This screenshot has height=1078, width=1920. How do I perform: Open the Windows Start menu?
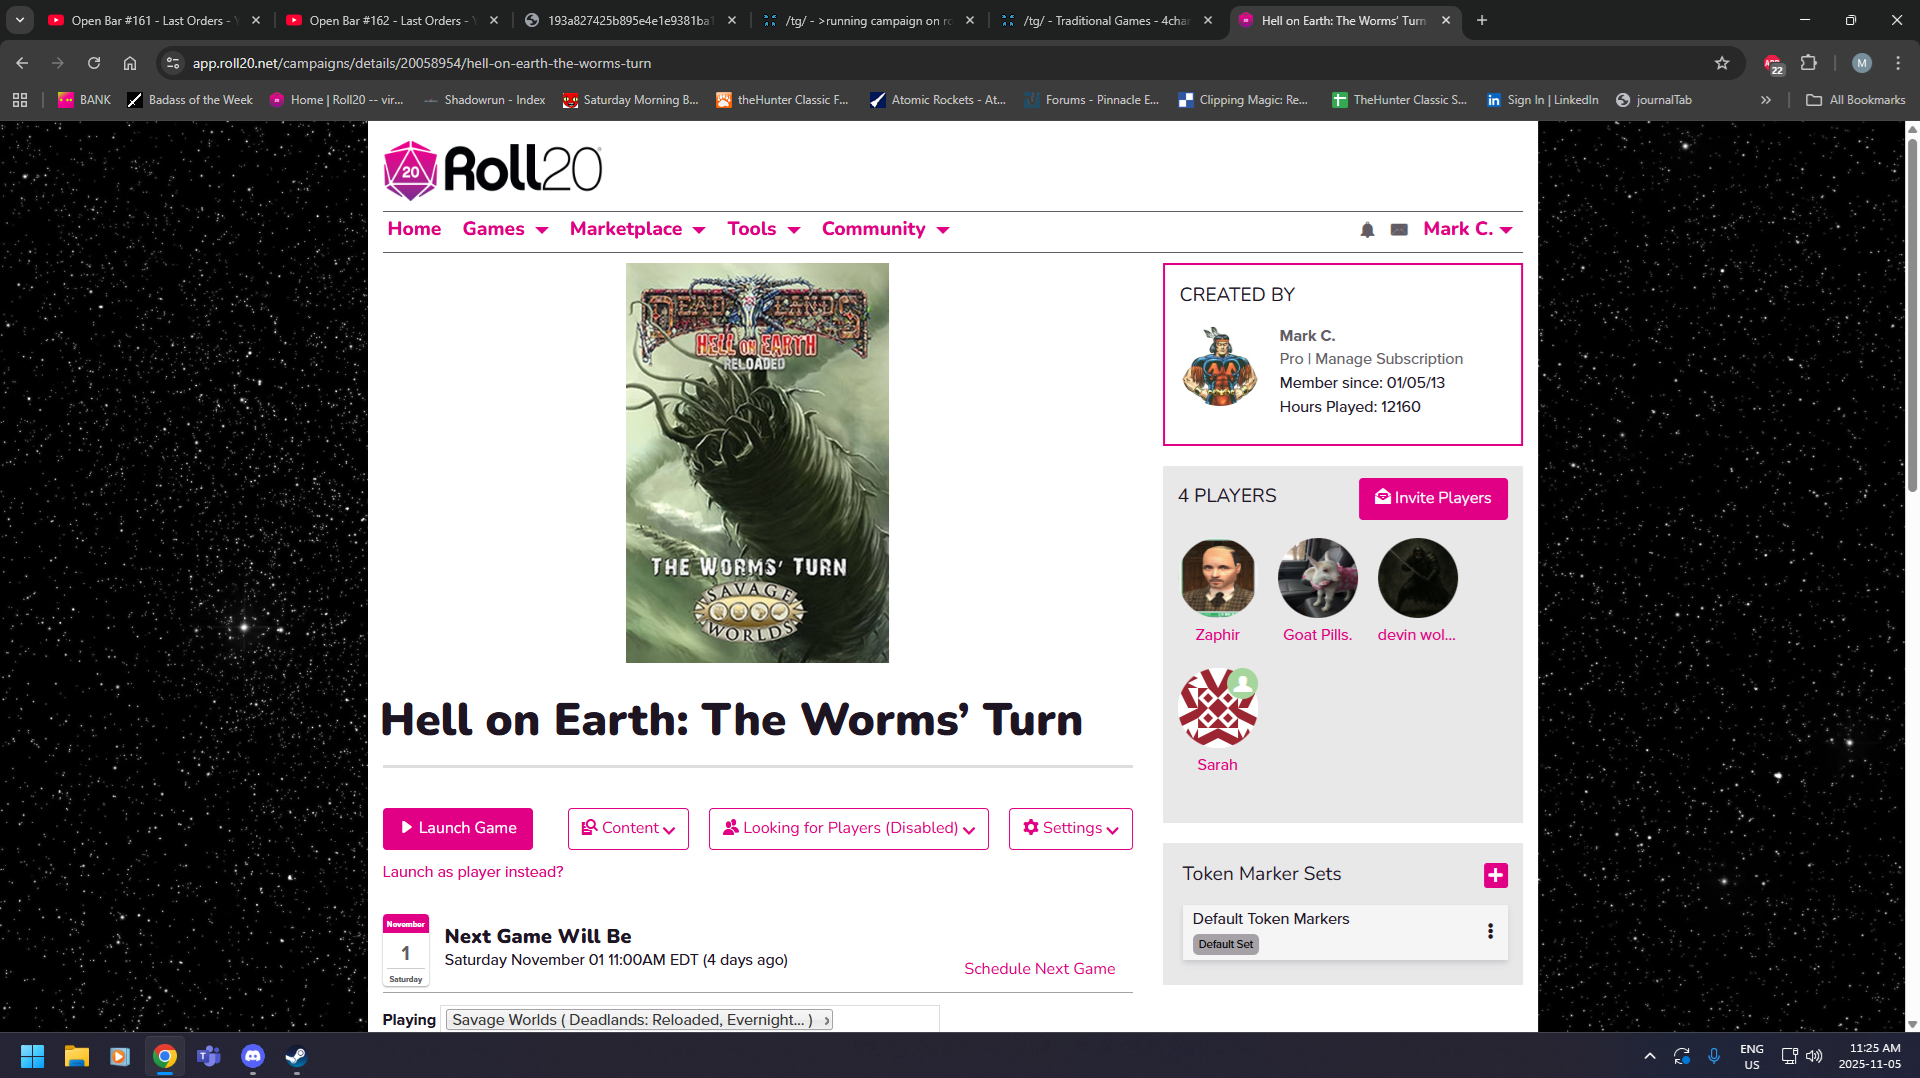pos(32,1056)
